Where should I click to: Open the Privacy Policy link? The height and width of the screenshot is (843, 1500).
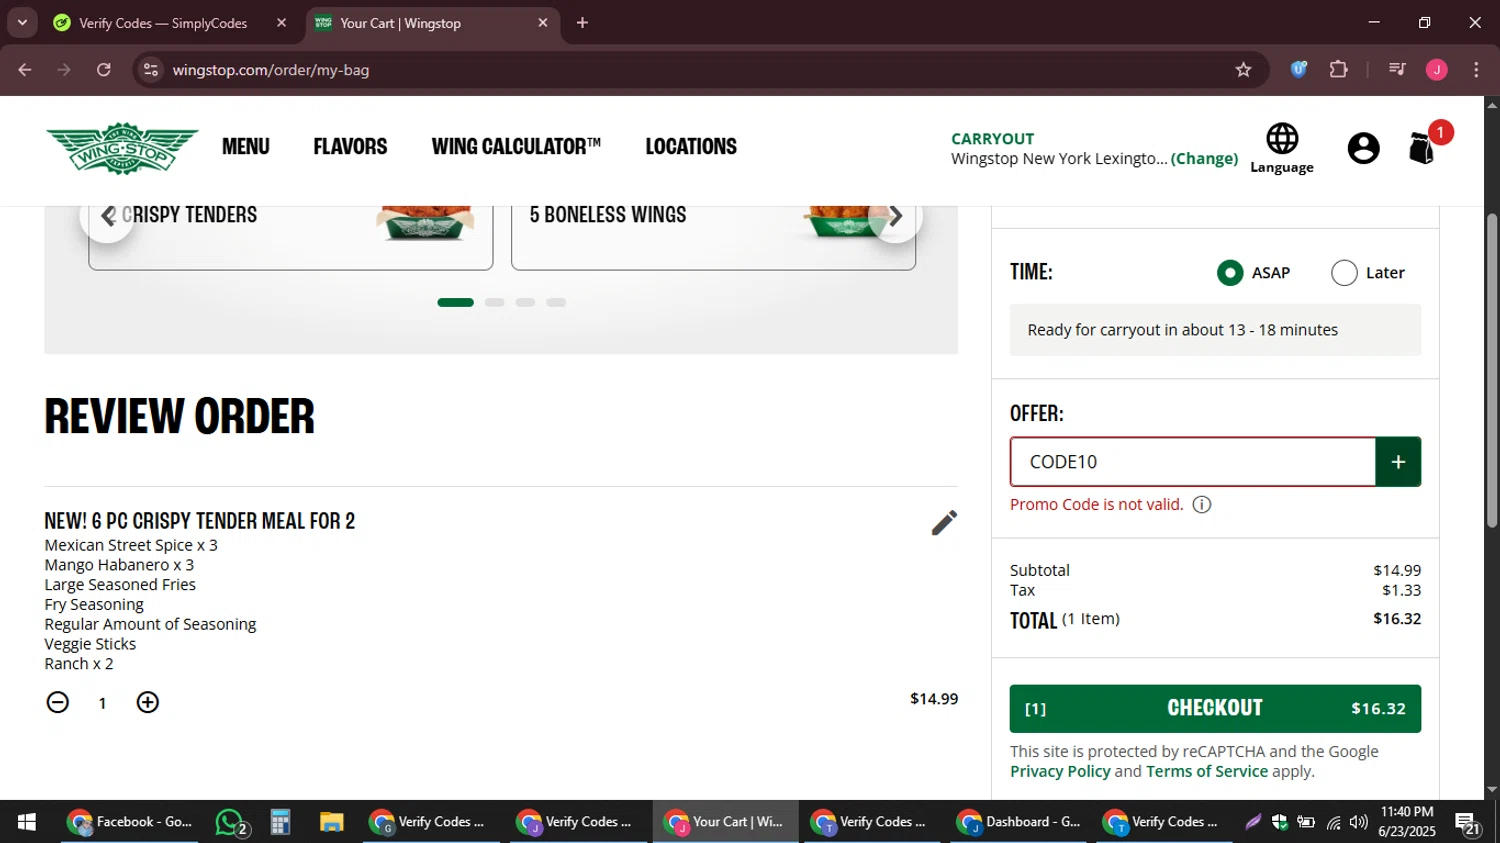pos(1060,772)
